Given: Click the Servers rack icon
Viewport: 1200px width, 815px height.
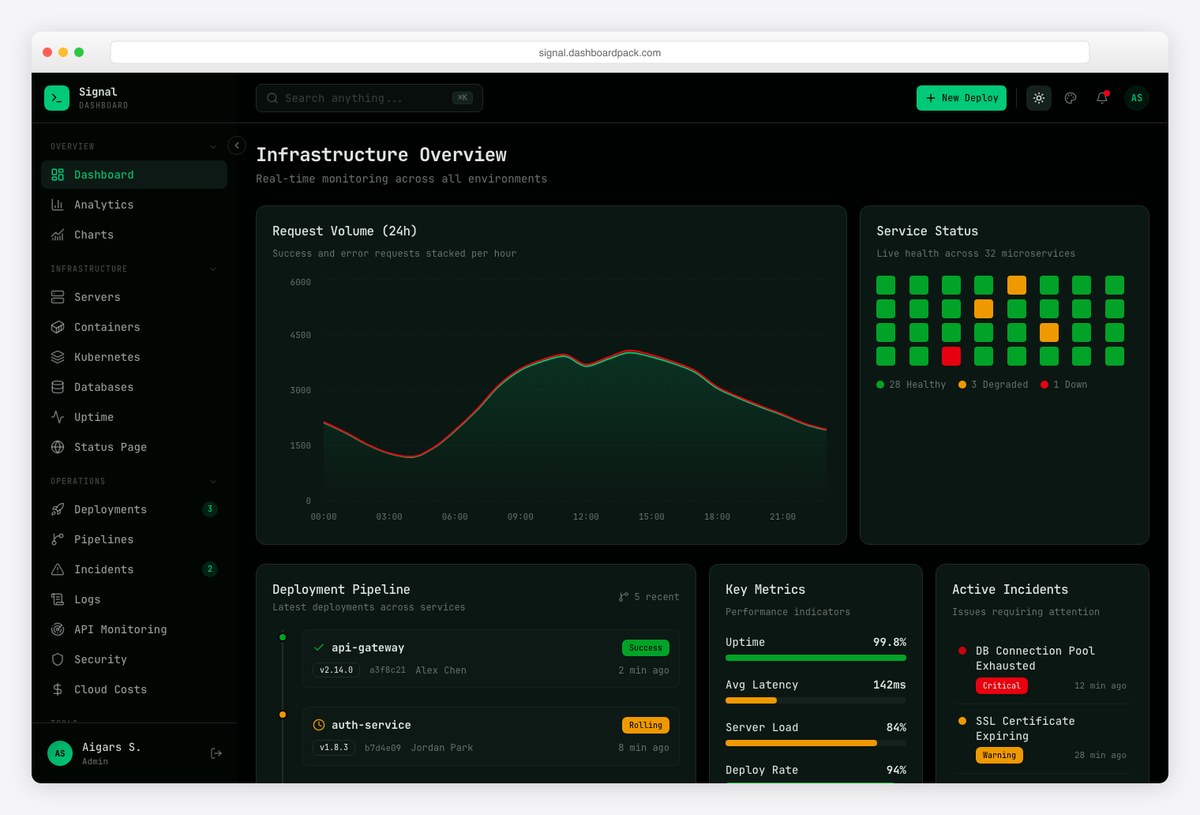Looking at the screenshot, I should click(x=57, y=297).
